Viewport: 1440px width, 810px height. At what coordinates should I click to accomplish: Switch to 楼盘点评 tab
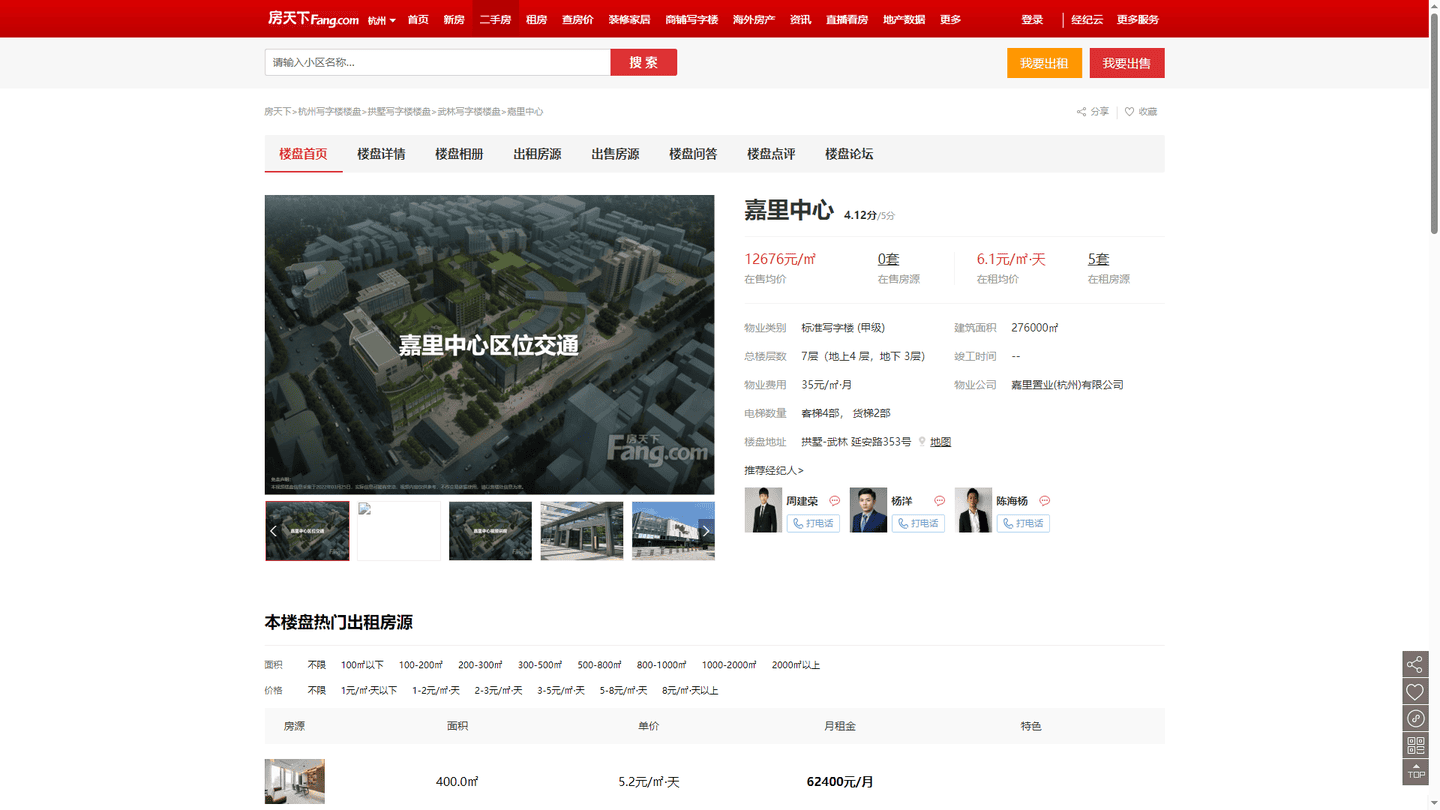pyautogui.click(x=771, y=154)
